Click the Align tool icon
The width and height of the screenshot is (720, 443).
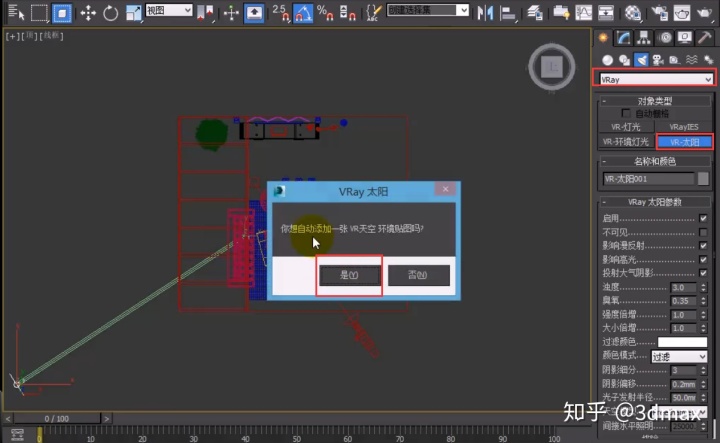tap(507, 13)
